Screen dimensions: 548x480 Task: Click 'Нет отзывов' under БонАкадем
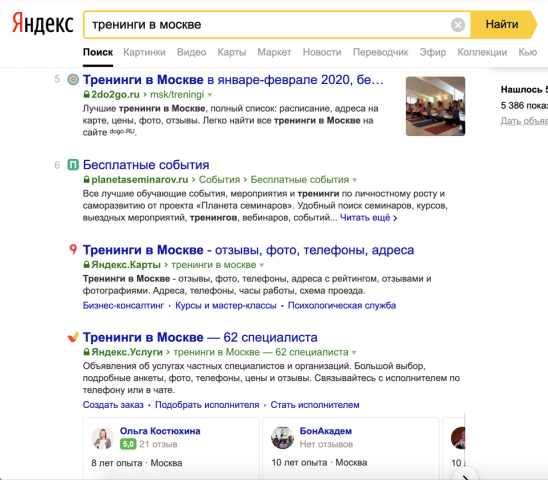[326, 444]
